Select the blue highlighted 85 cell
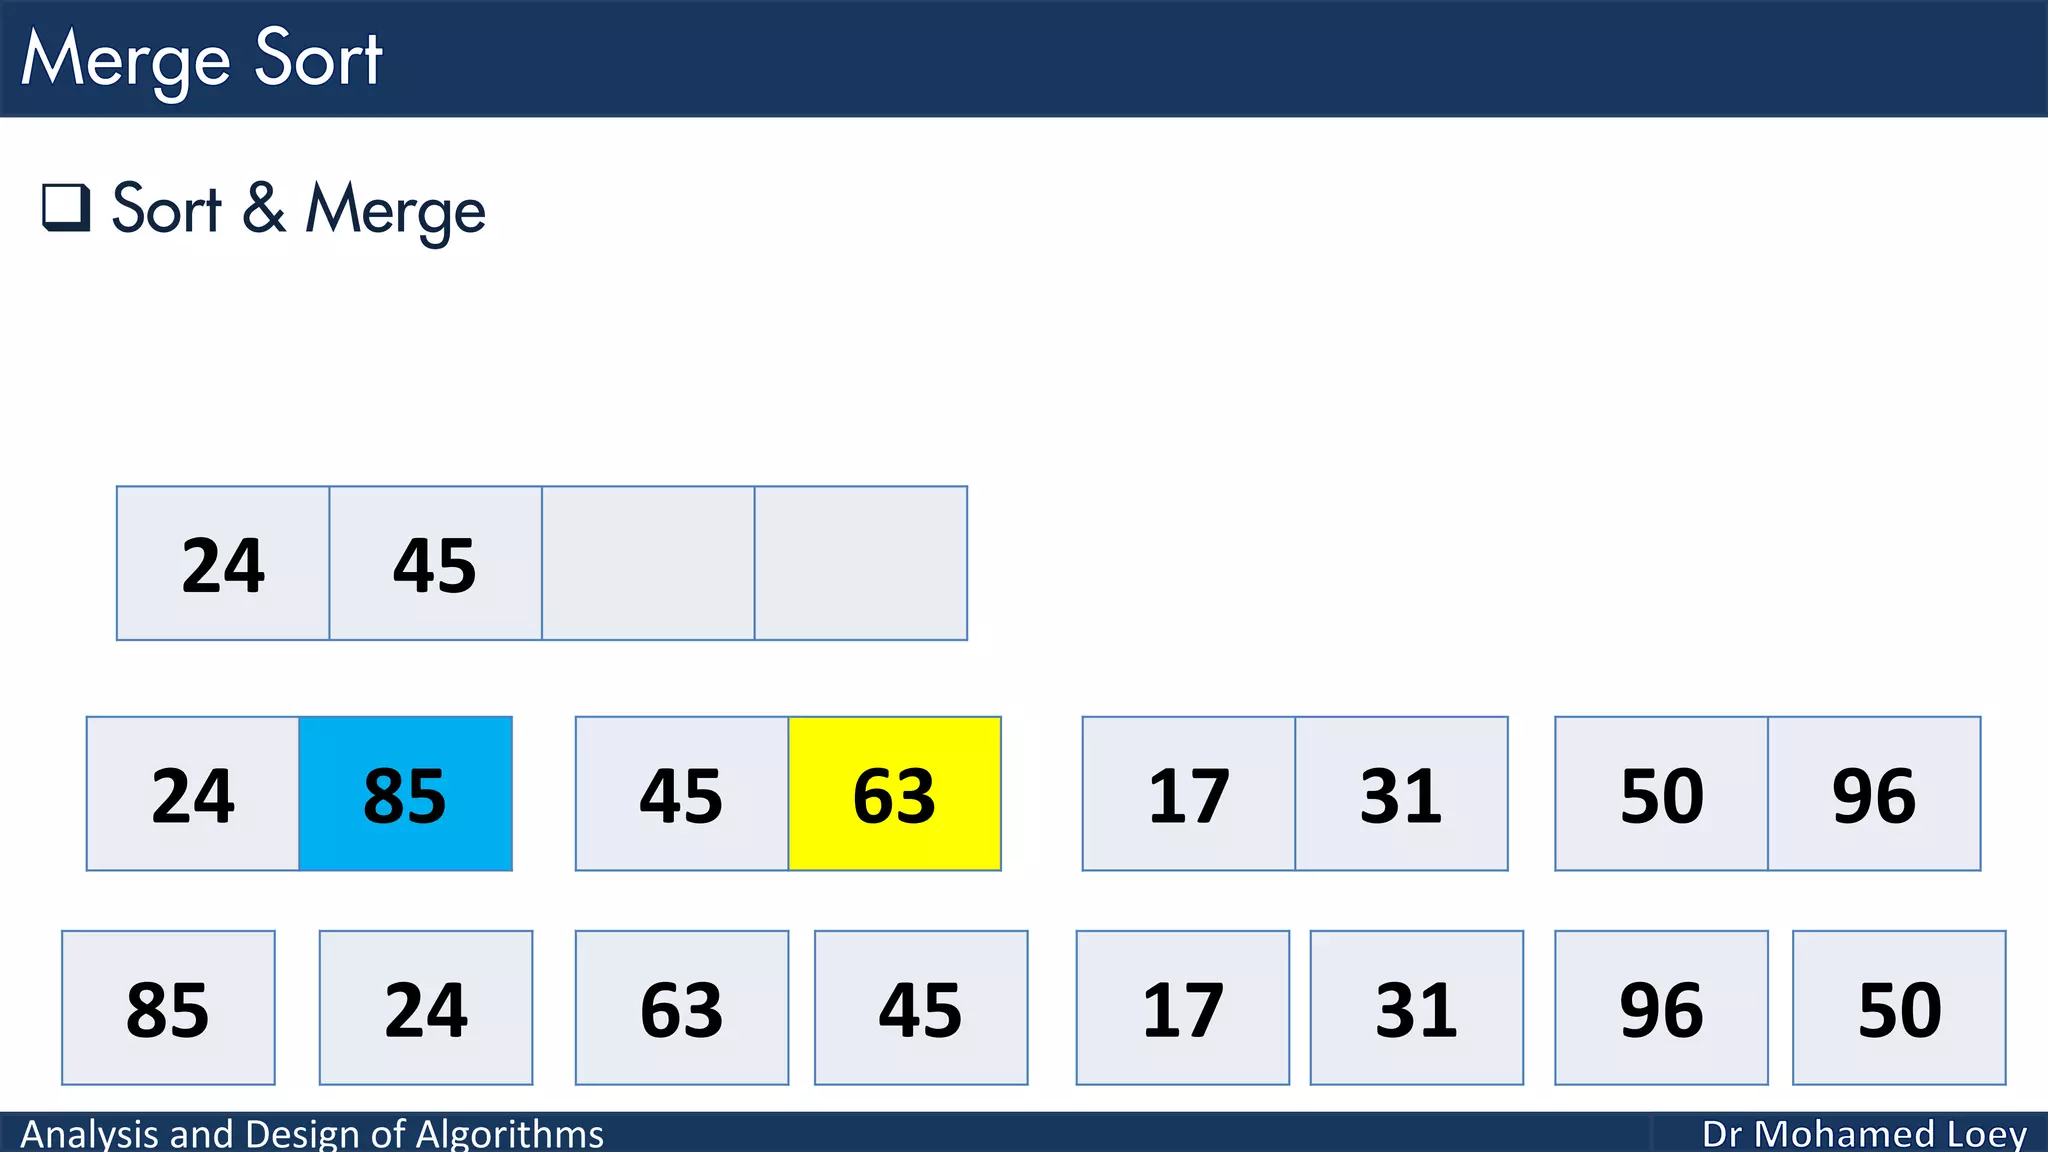 point(406,794)
